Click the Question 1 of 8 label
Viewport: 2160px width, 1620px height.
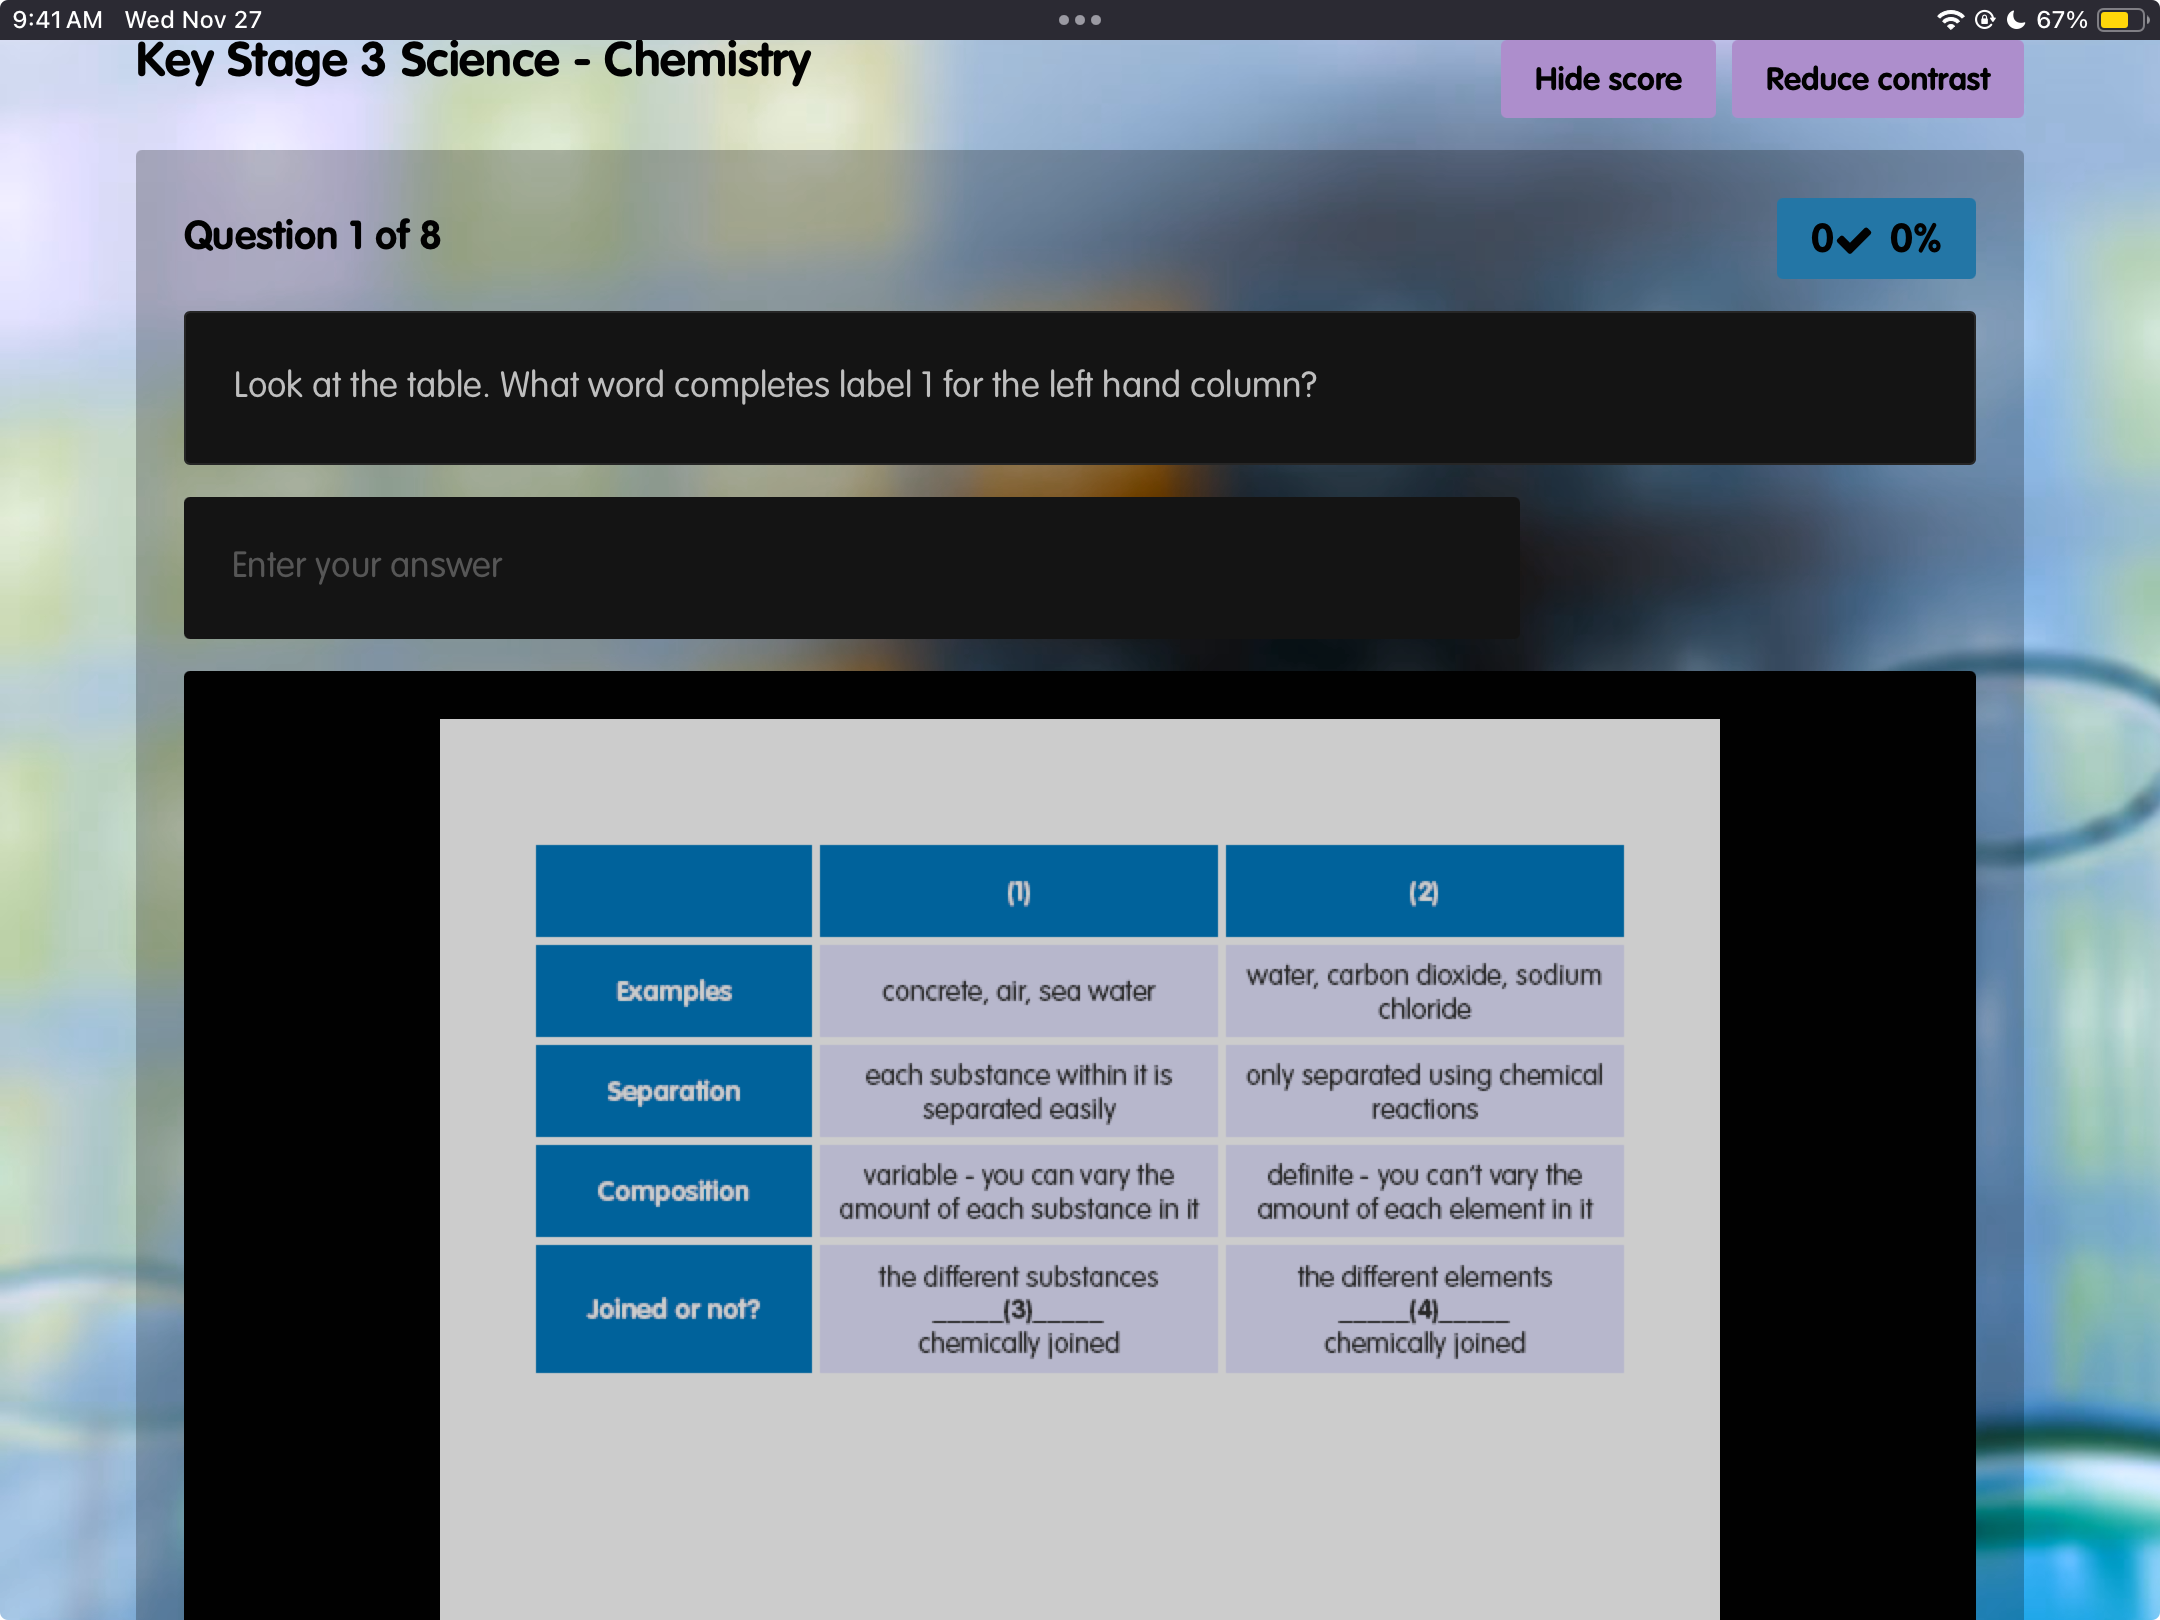[x=312, y=236]
